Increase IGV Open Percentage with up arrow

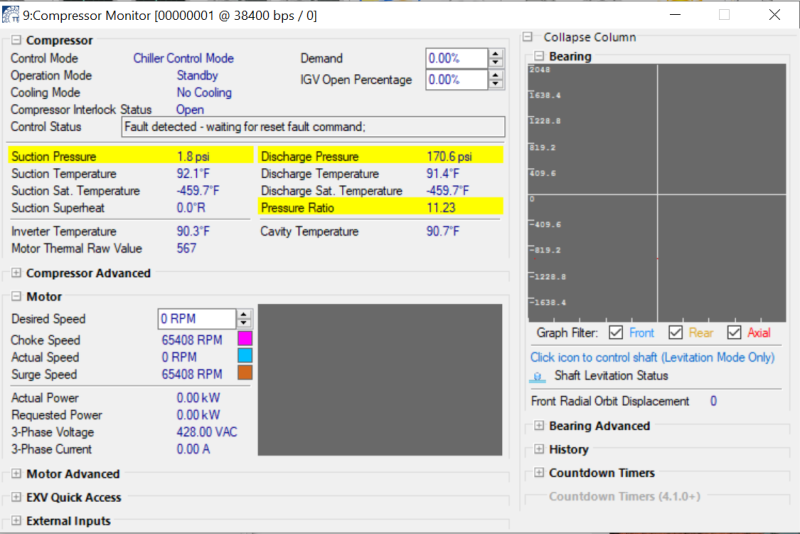[x=495, y=75]
